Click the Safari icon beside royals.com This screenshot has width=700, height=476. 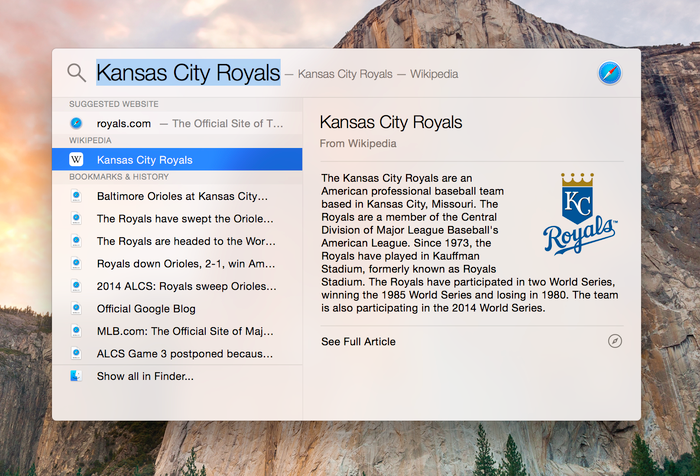(76, 123)
